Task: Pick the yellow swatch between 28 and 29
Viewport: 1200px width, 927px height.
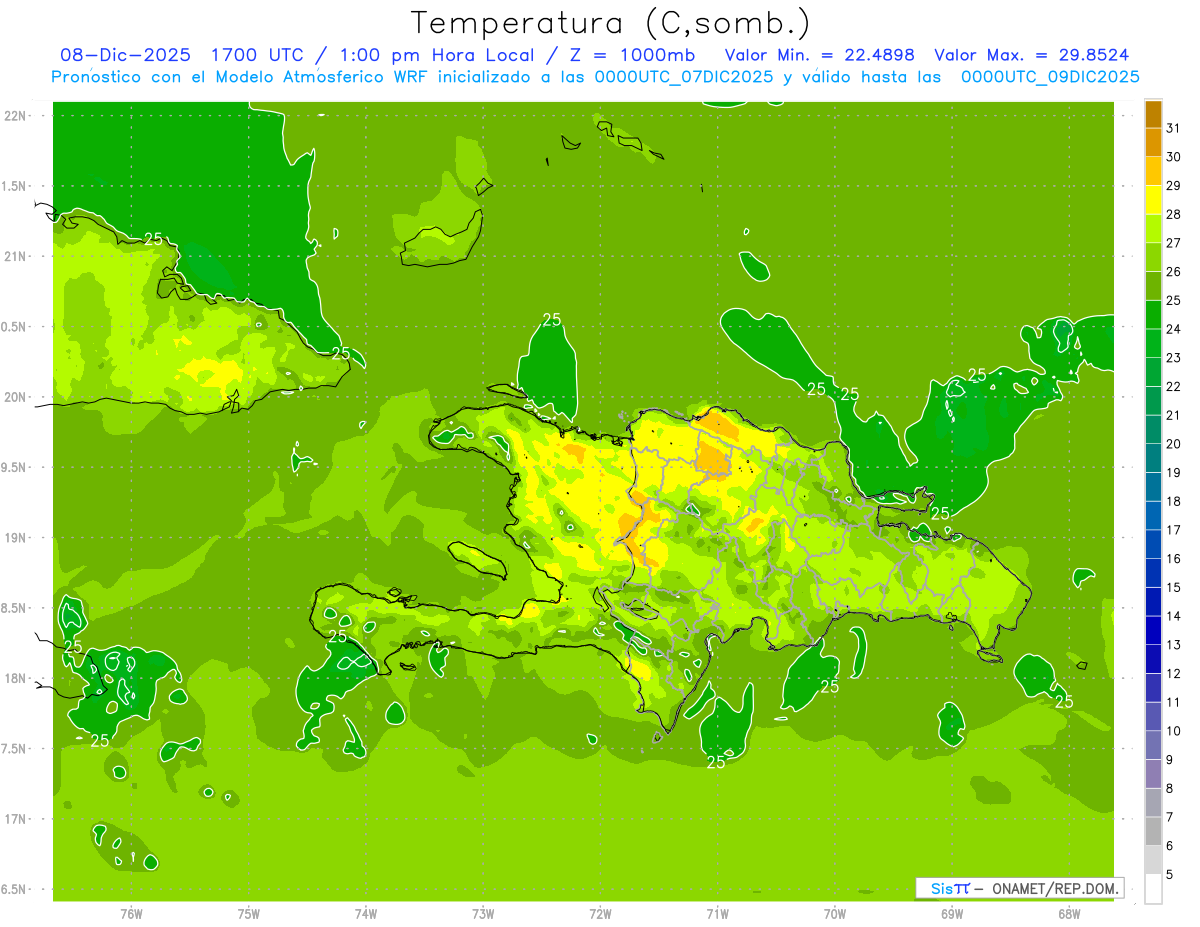Action: coord(1153,200)
